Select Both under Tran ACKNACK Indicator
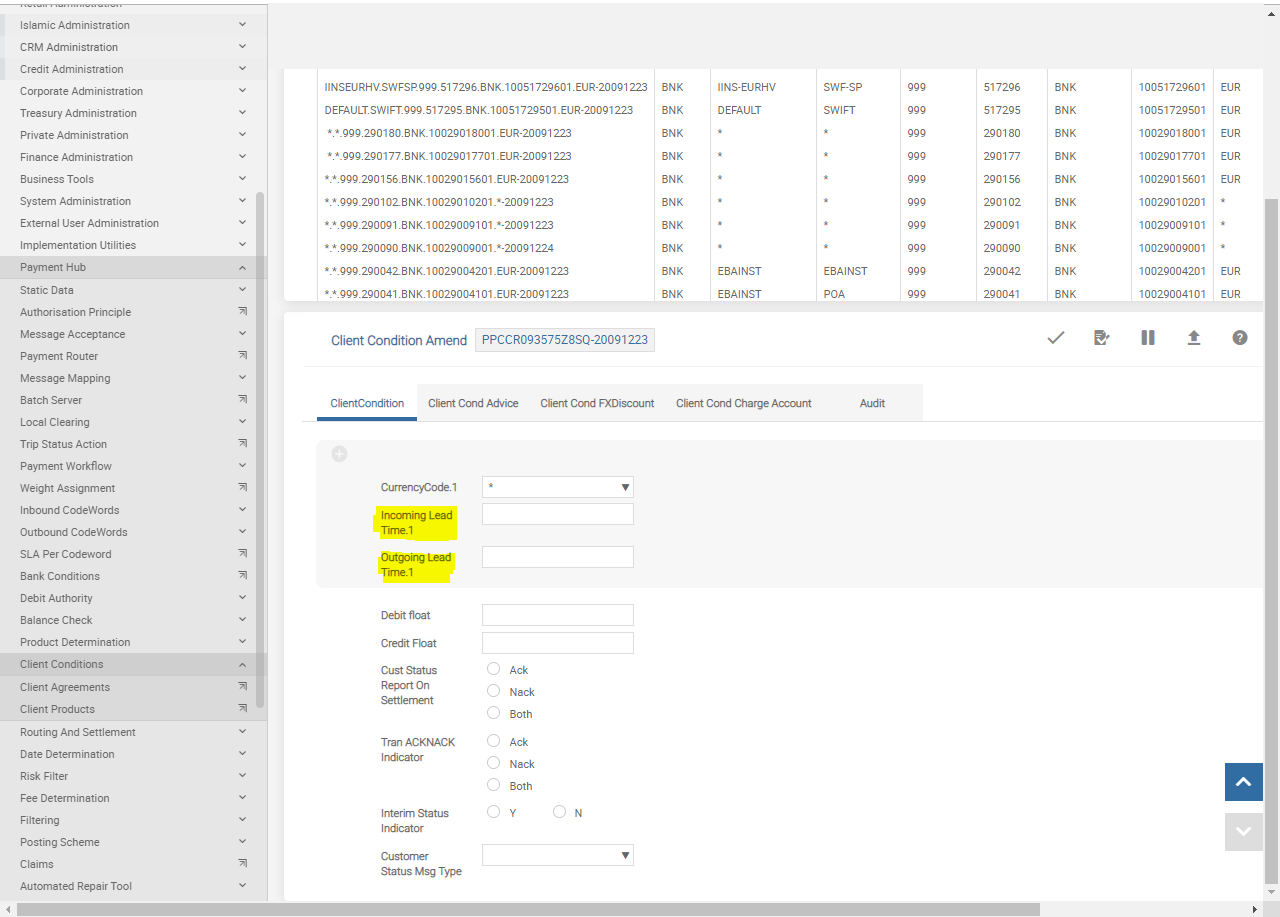This screenshot has height=917, width=1280. (x=493, y=785)
